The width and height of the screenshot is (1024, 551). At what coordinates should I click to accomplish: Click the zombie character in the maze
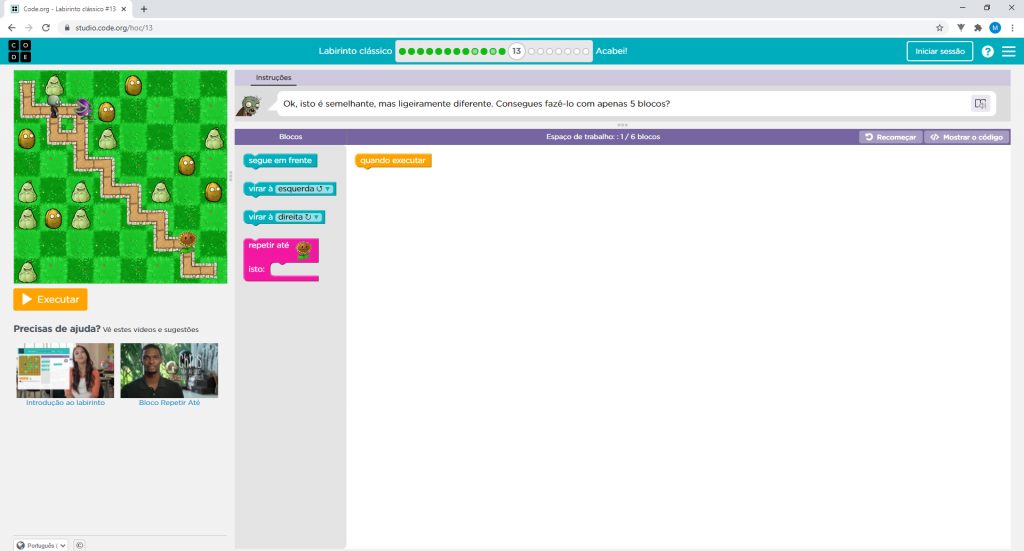pos(54,104)
